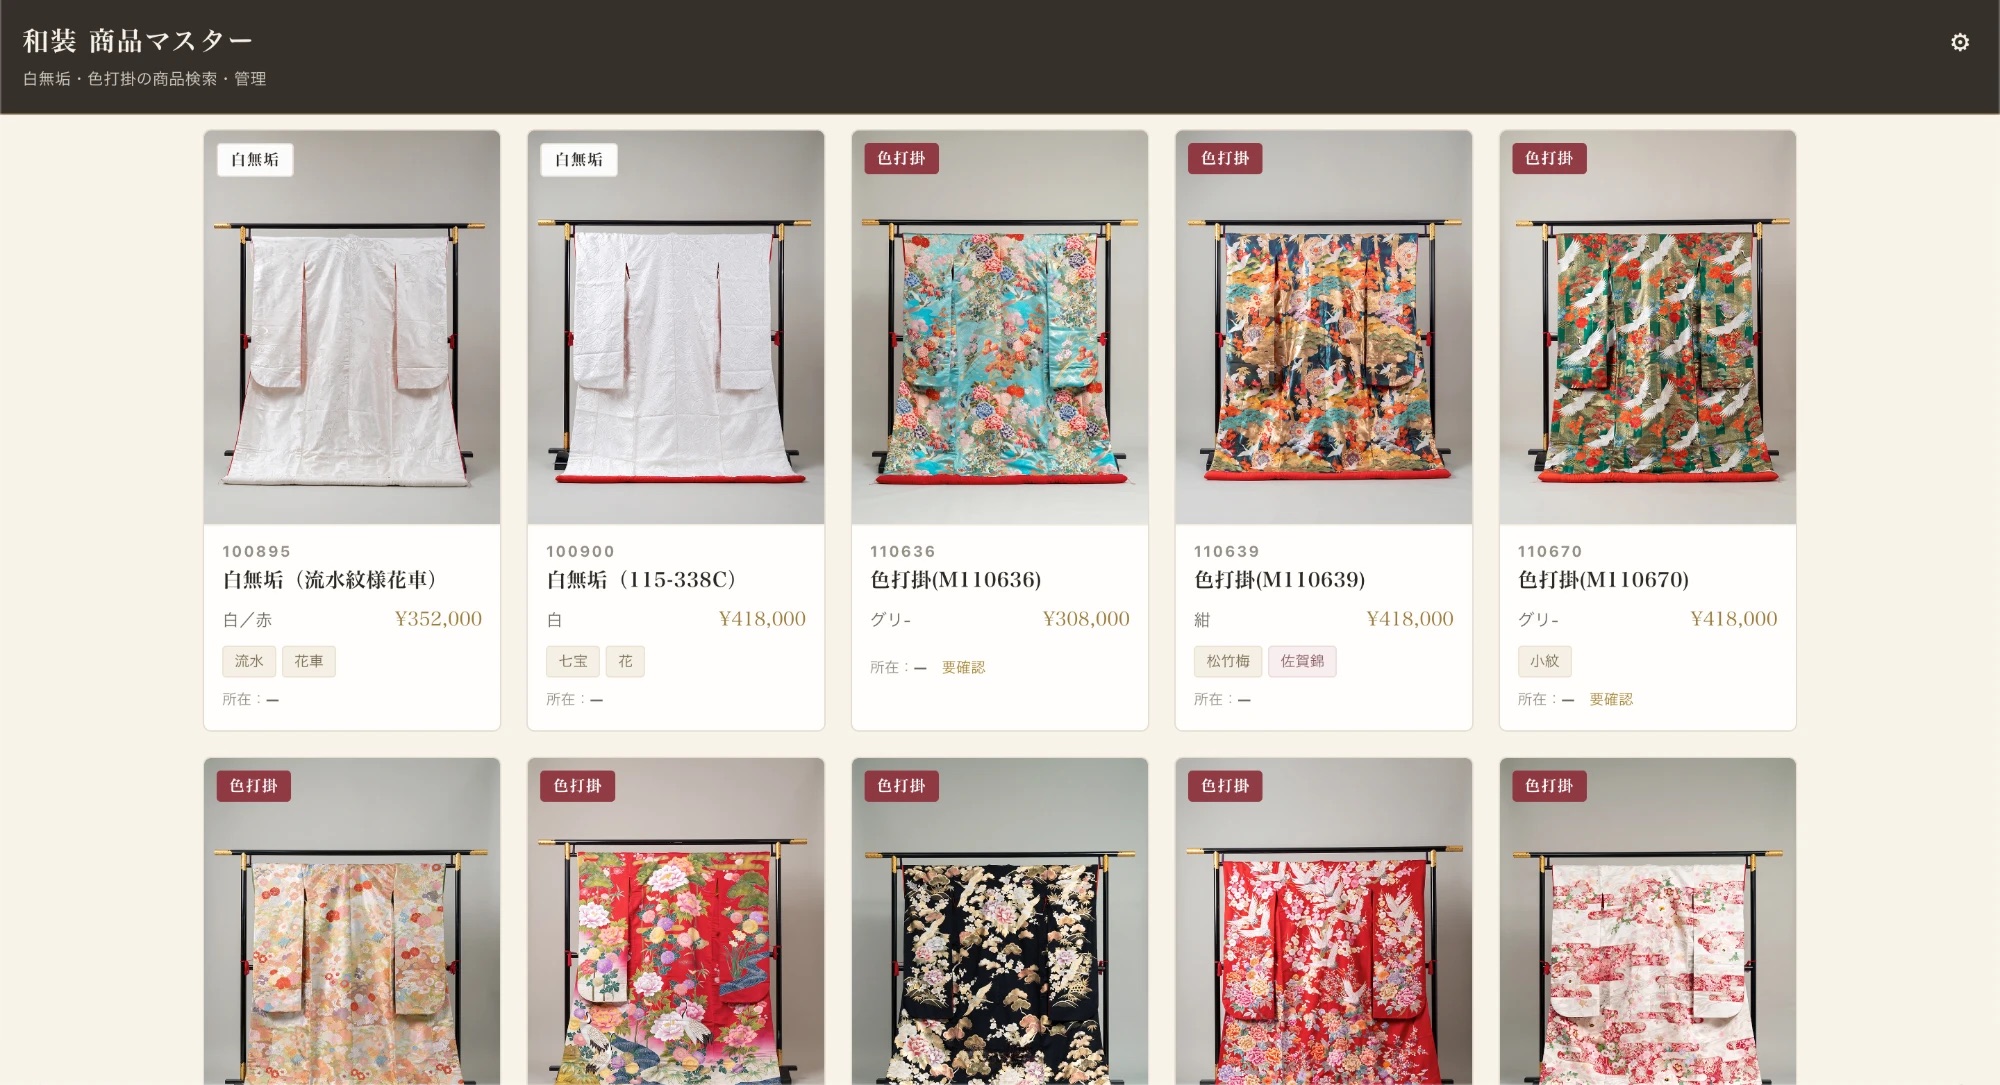Click 要確認 link on item 110670
2000x1085 pixels.
pos(1611,699)
